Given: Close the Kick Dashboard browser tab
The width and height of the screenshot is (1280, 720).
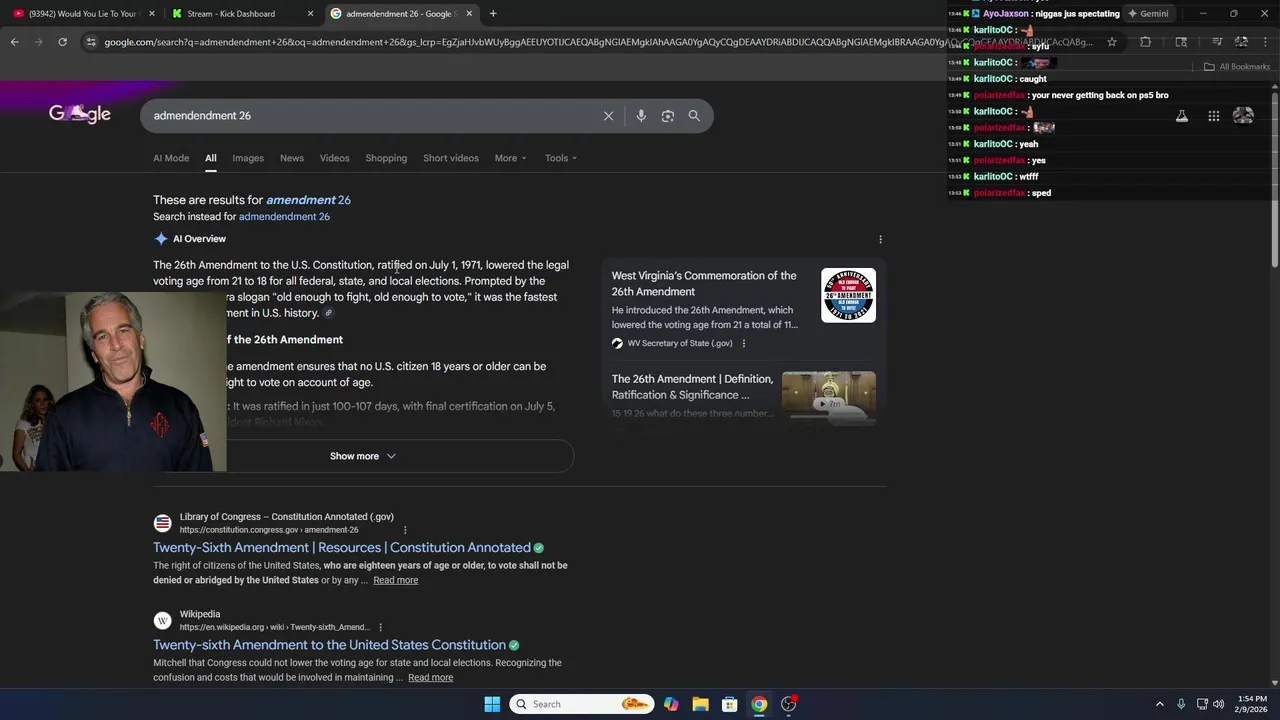Looking at the screenshot, I should [310, 14].
